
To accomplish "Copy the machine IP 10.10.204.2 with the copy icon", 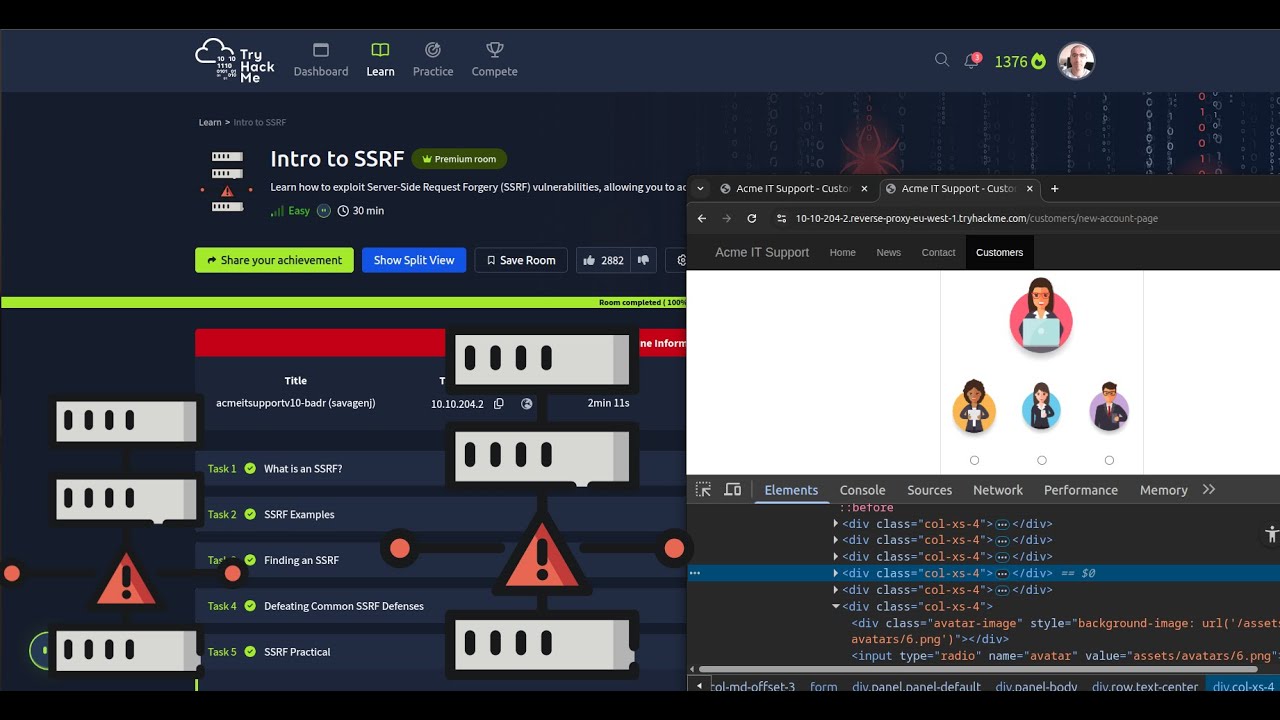I will click(x=498, y=404).
